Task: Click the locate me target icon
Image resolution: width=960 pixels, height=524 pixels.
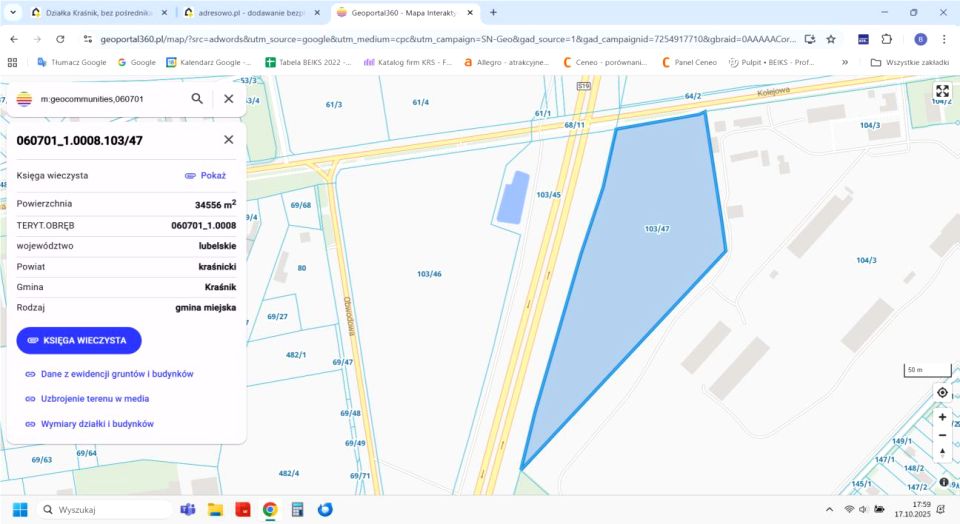Action: pos(942,393)
